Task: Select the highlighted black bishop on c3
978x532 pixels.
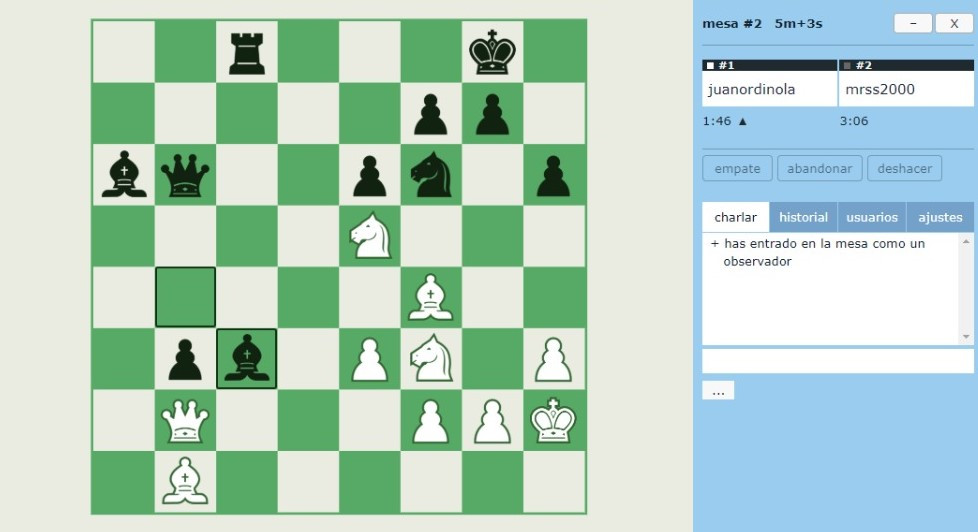Action: click(246, 359)
